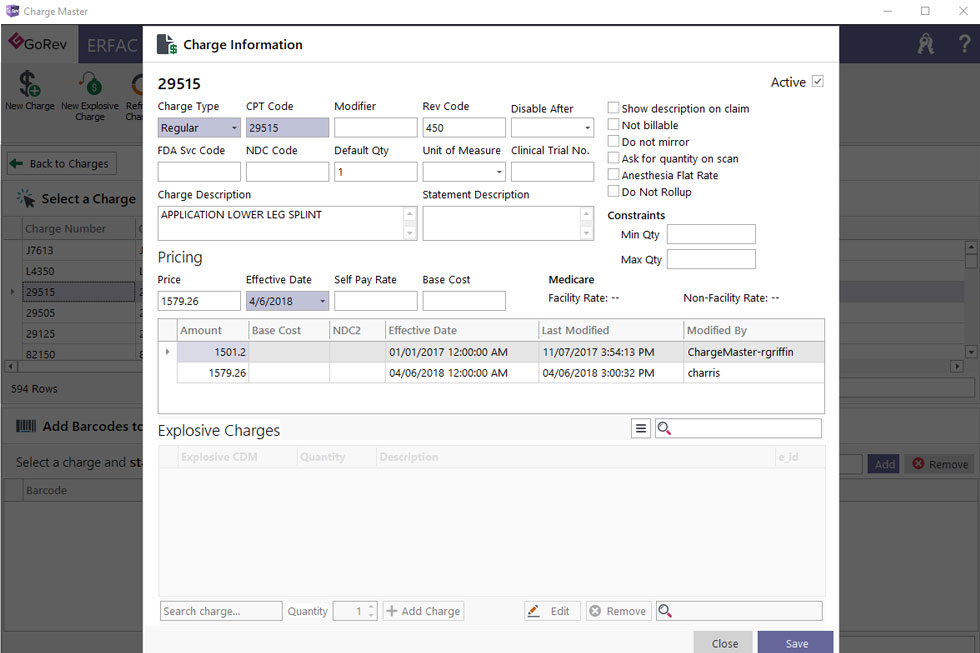Click the Search charge input box
980x653 pixels.
point(221,611)
